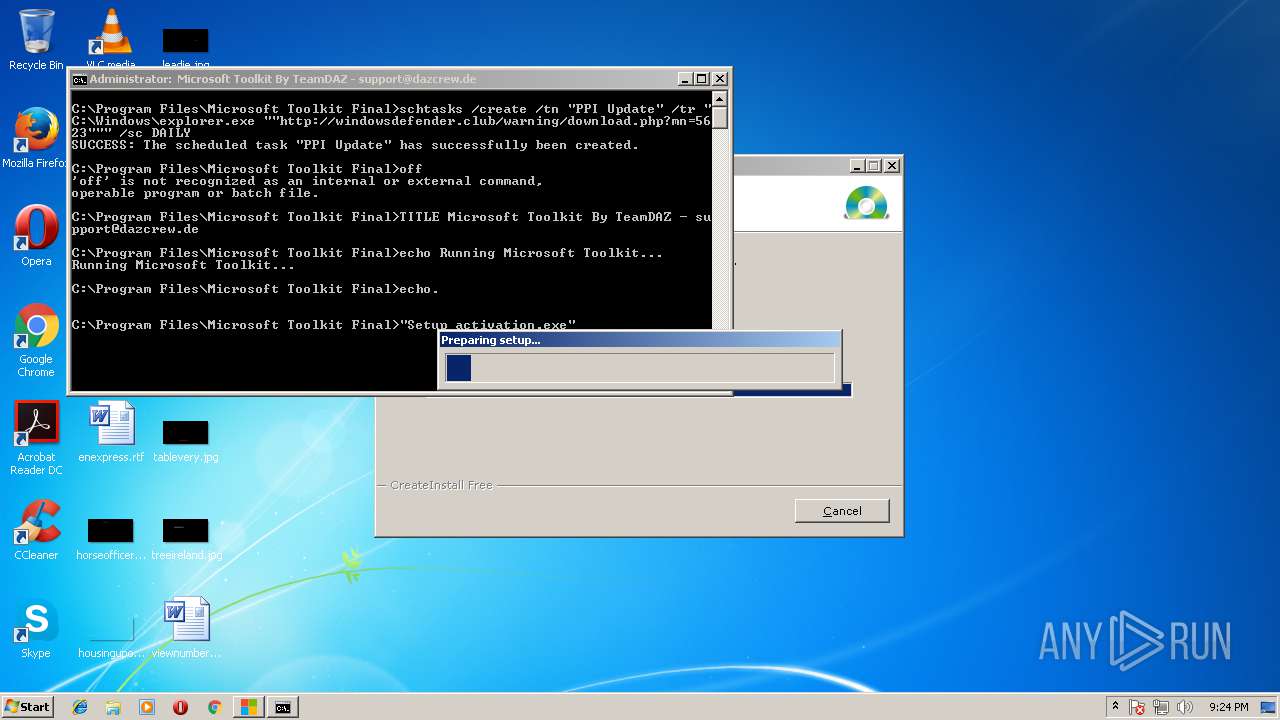Open Mozilla Firefox desktop shortcut
Image resolution: width=1280 pixels, height=720 pixels.
click(x=36, y=138)
